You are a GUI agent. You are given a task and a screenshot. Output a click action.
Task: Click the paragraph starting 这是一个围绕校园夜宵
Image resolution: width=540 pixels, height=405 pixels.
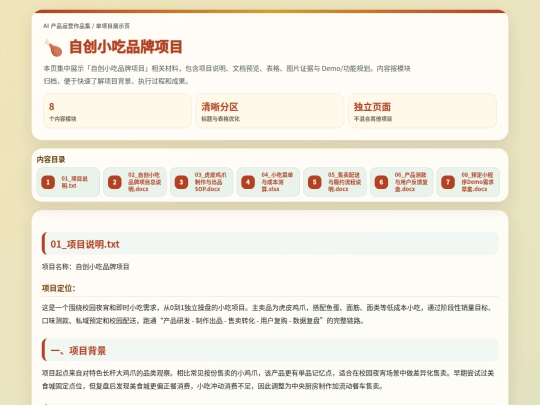(268, 314)
